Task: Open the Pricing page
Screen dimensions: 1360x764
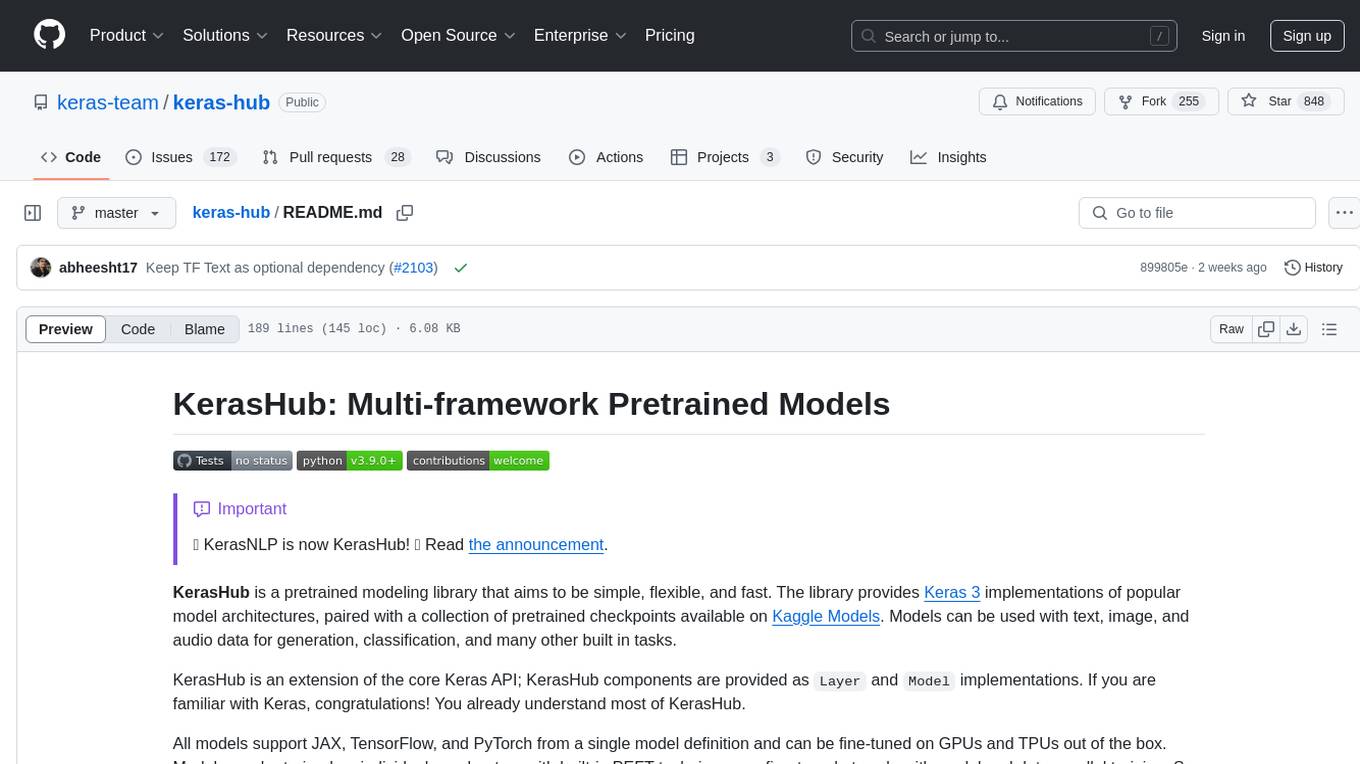Action: 670,35
